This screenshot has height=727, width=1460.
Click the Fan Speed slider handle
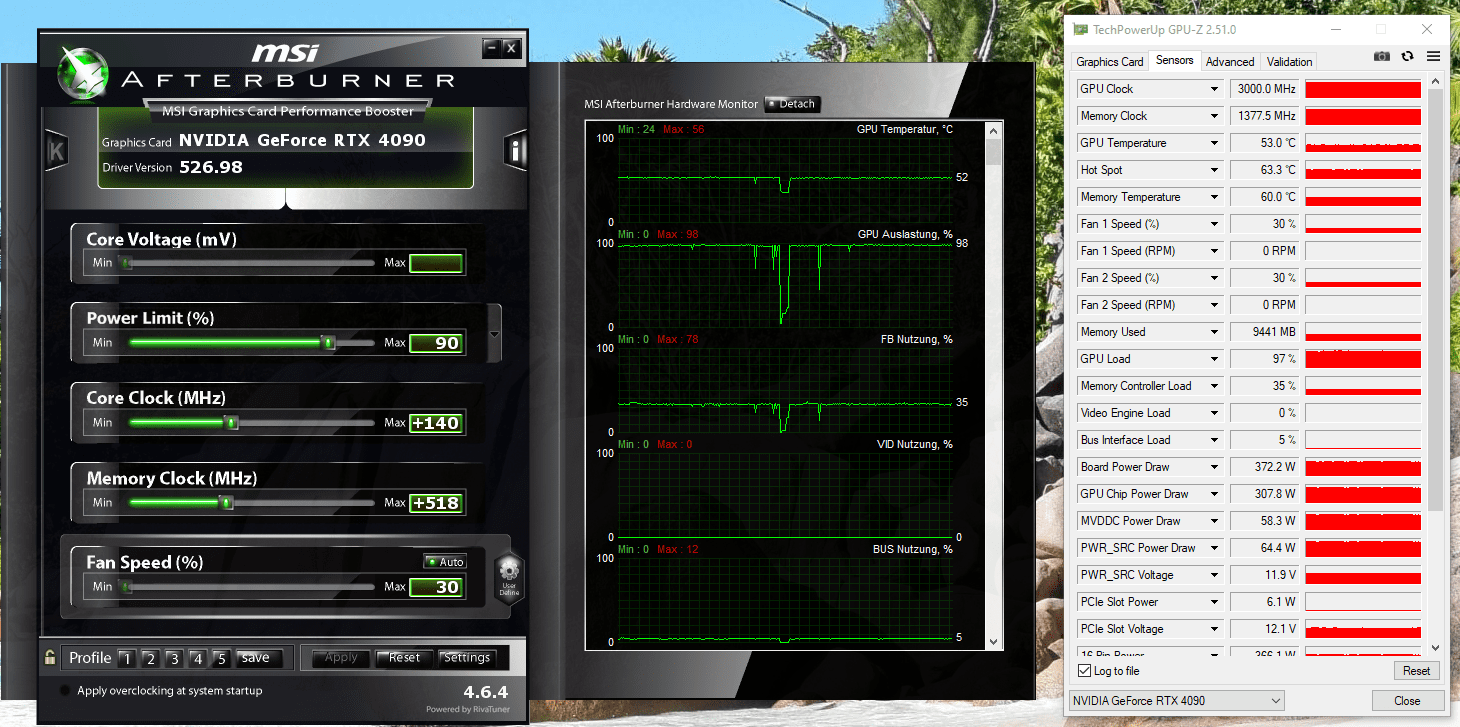(x=127, y=587)
